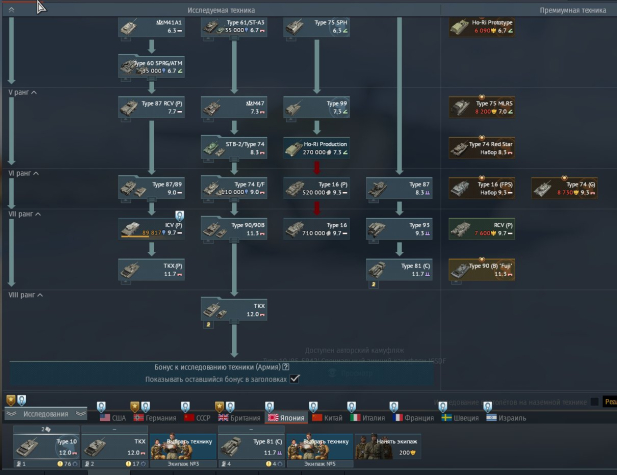Select the Type 60 SPRG/ATM vehicle
This screenshot has height=475, width=617.
pos(151,66)
